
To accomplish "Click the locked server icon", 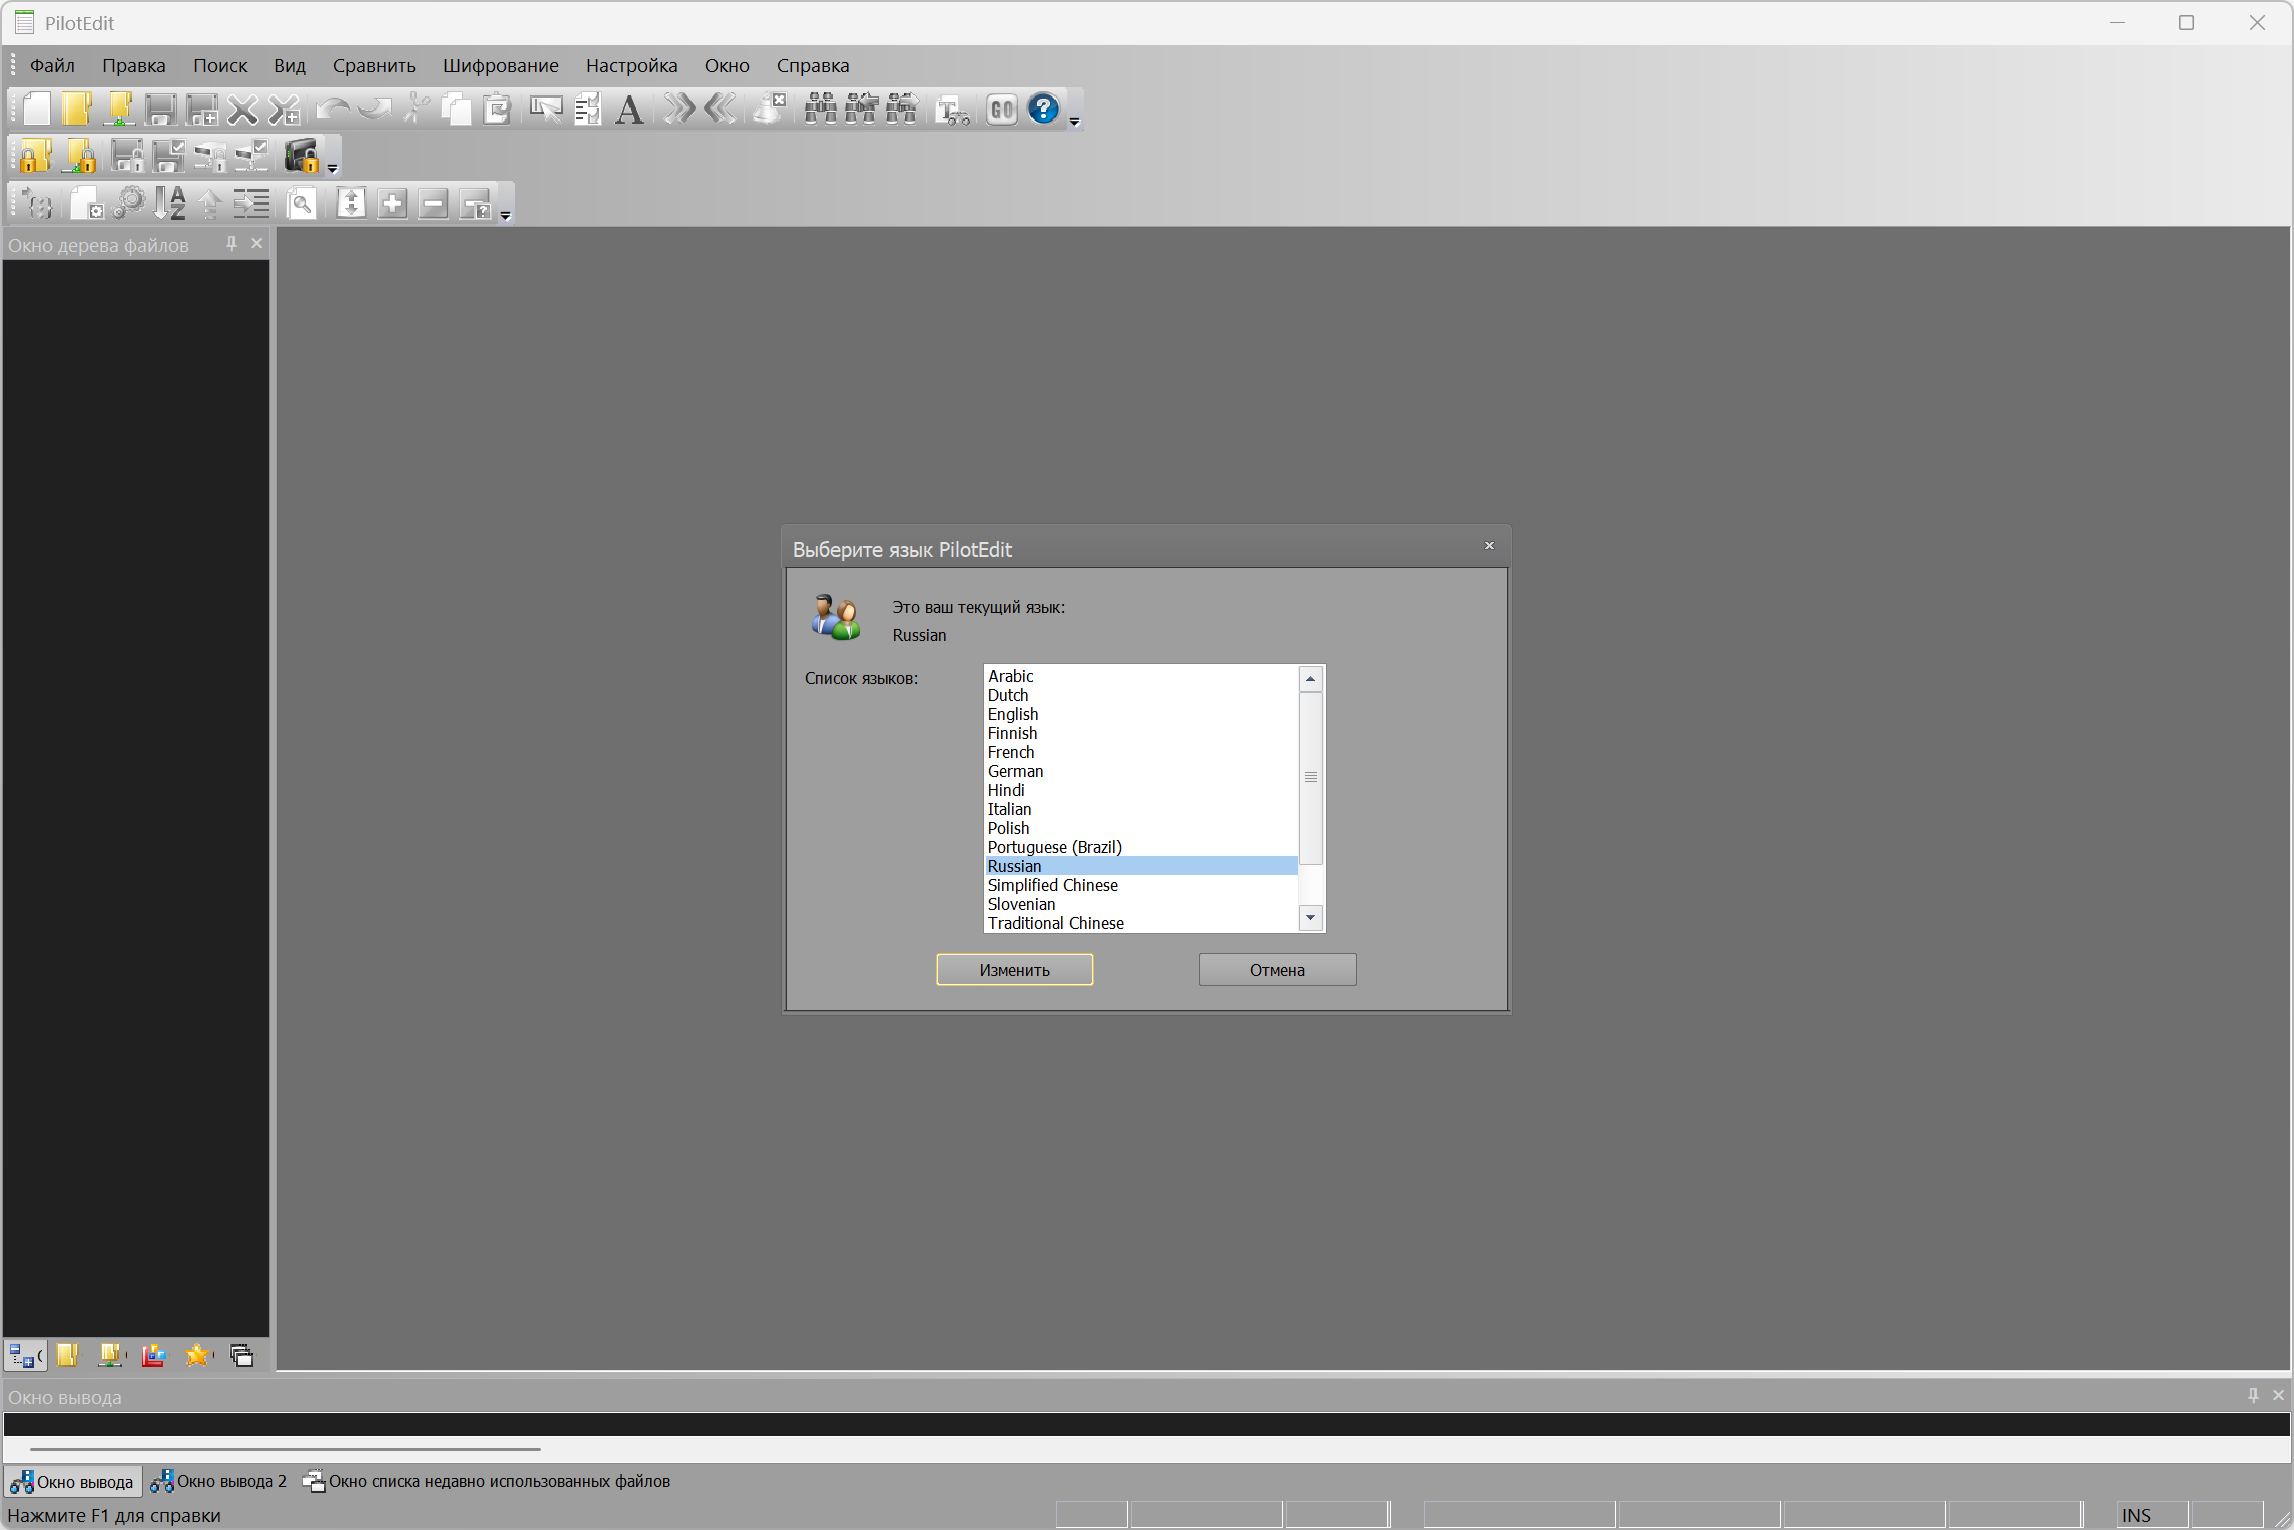I will click(x=302, y=157).
